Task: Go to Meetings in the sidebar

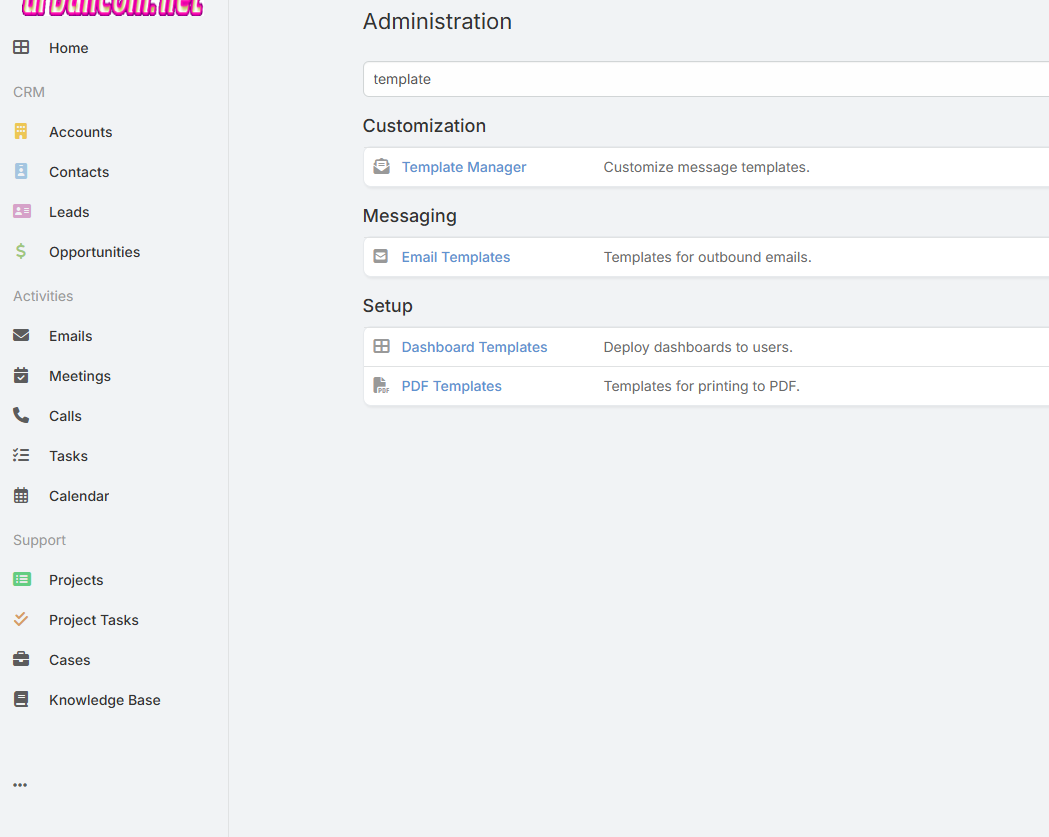Action: 79,376
